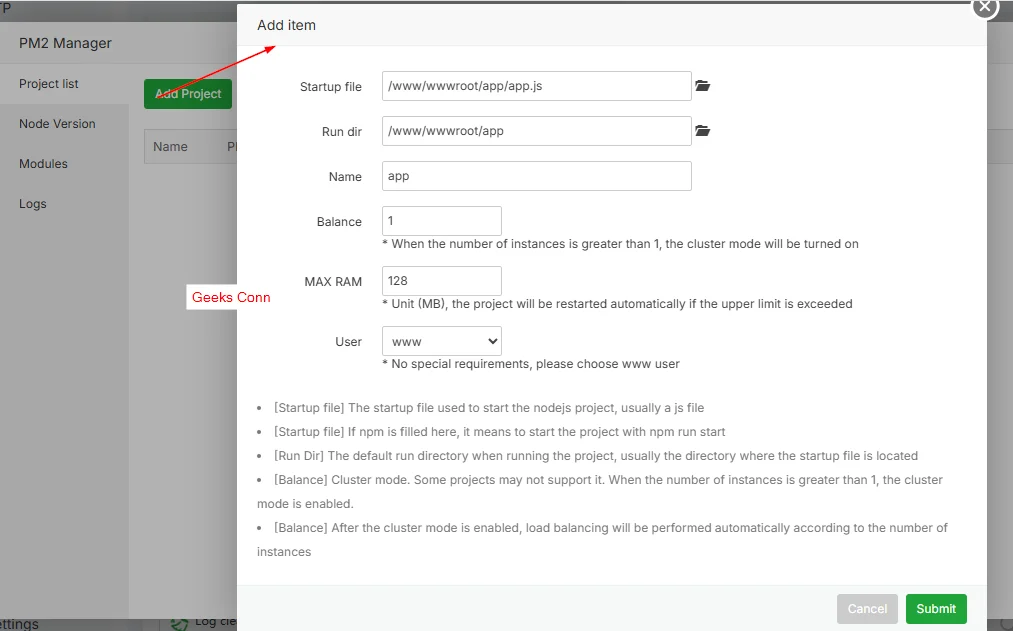This screenshot has height=631, width=1013.
Task: Close the Add item dialog with the X
Action: coord(984,7)
